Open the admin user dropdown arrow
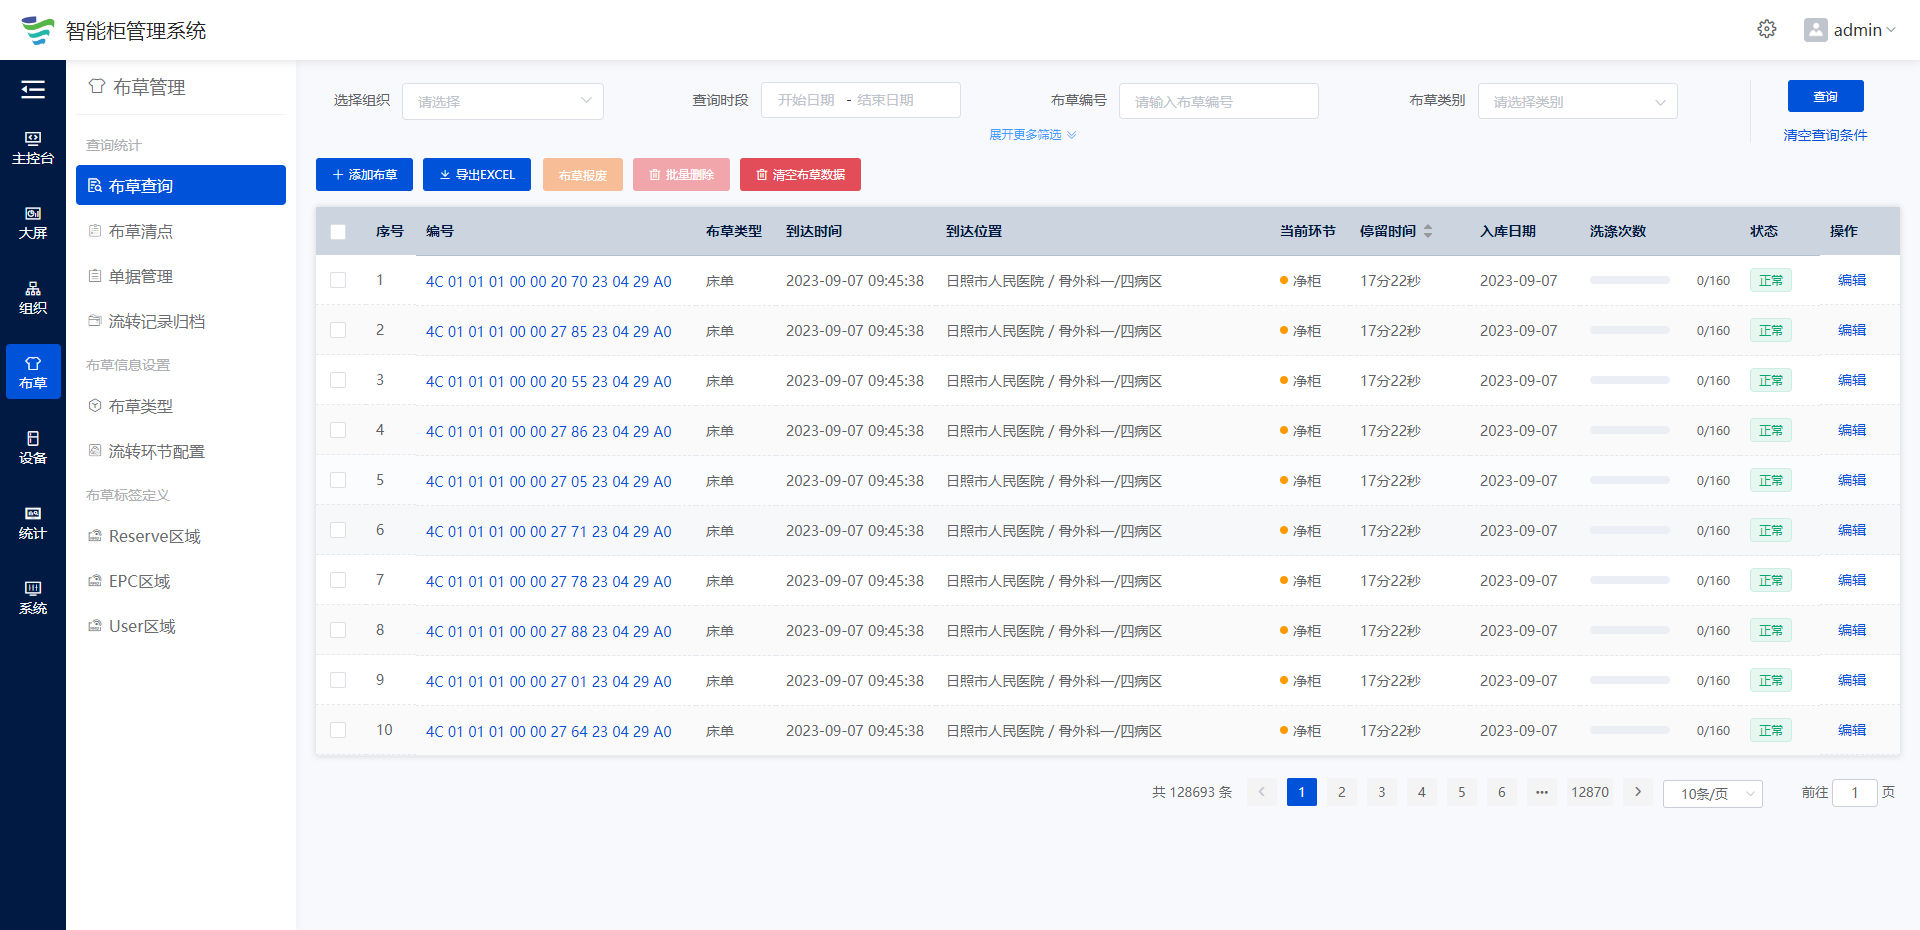 tap(1891, 30)
